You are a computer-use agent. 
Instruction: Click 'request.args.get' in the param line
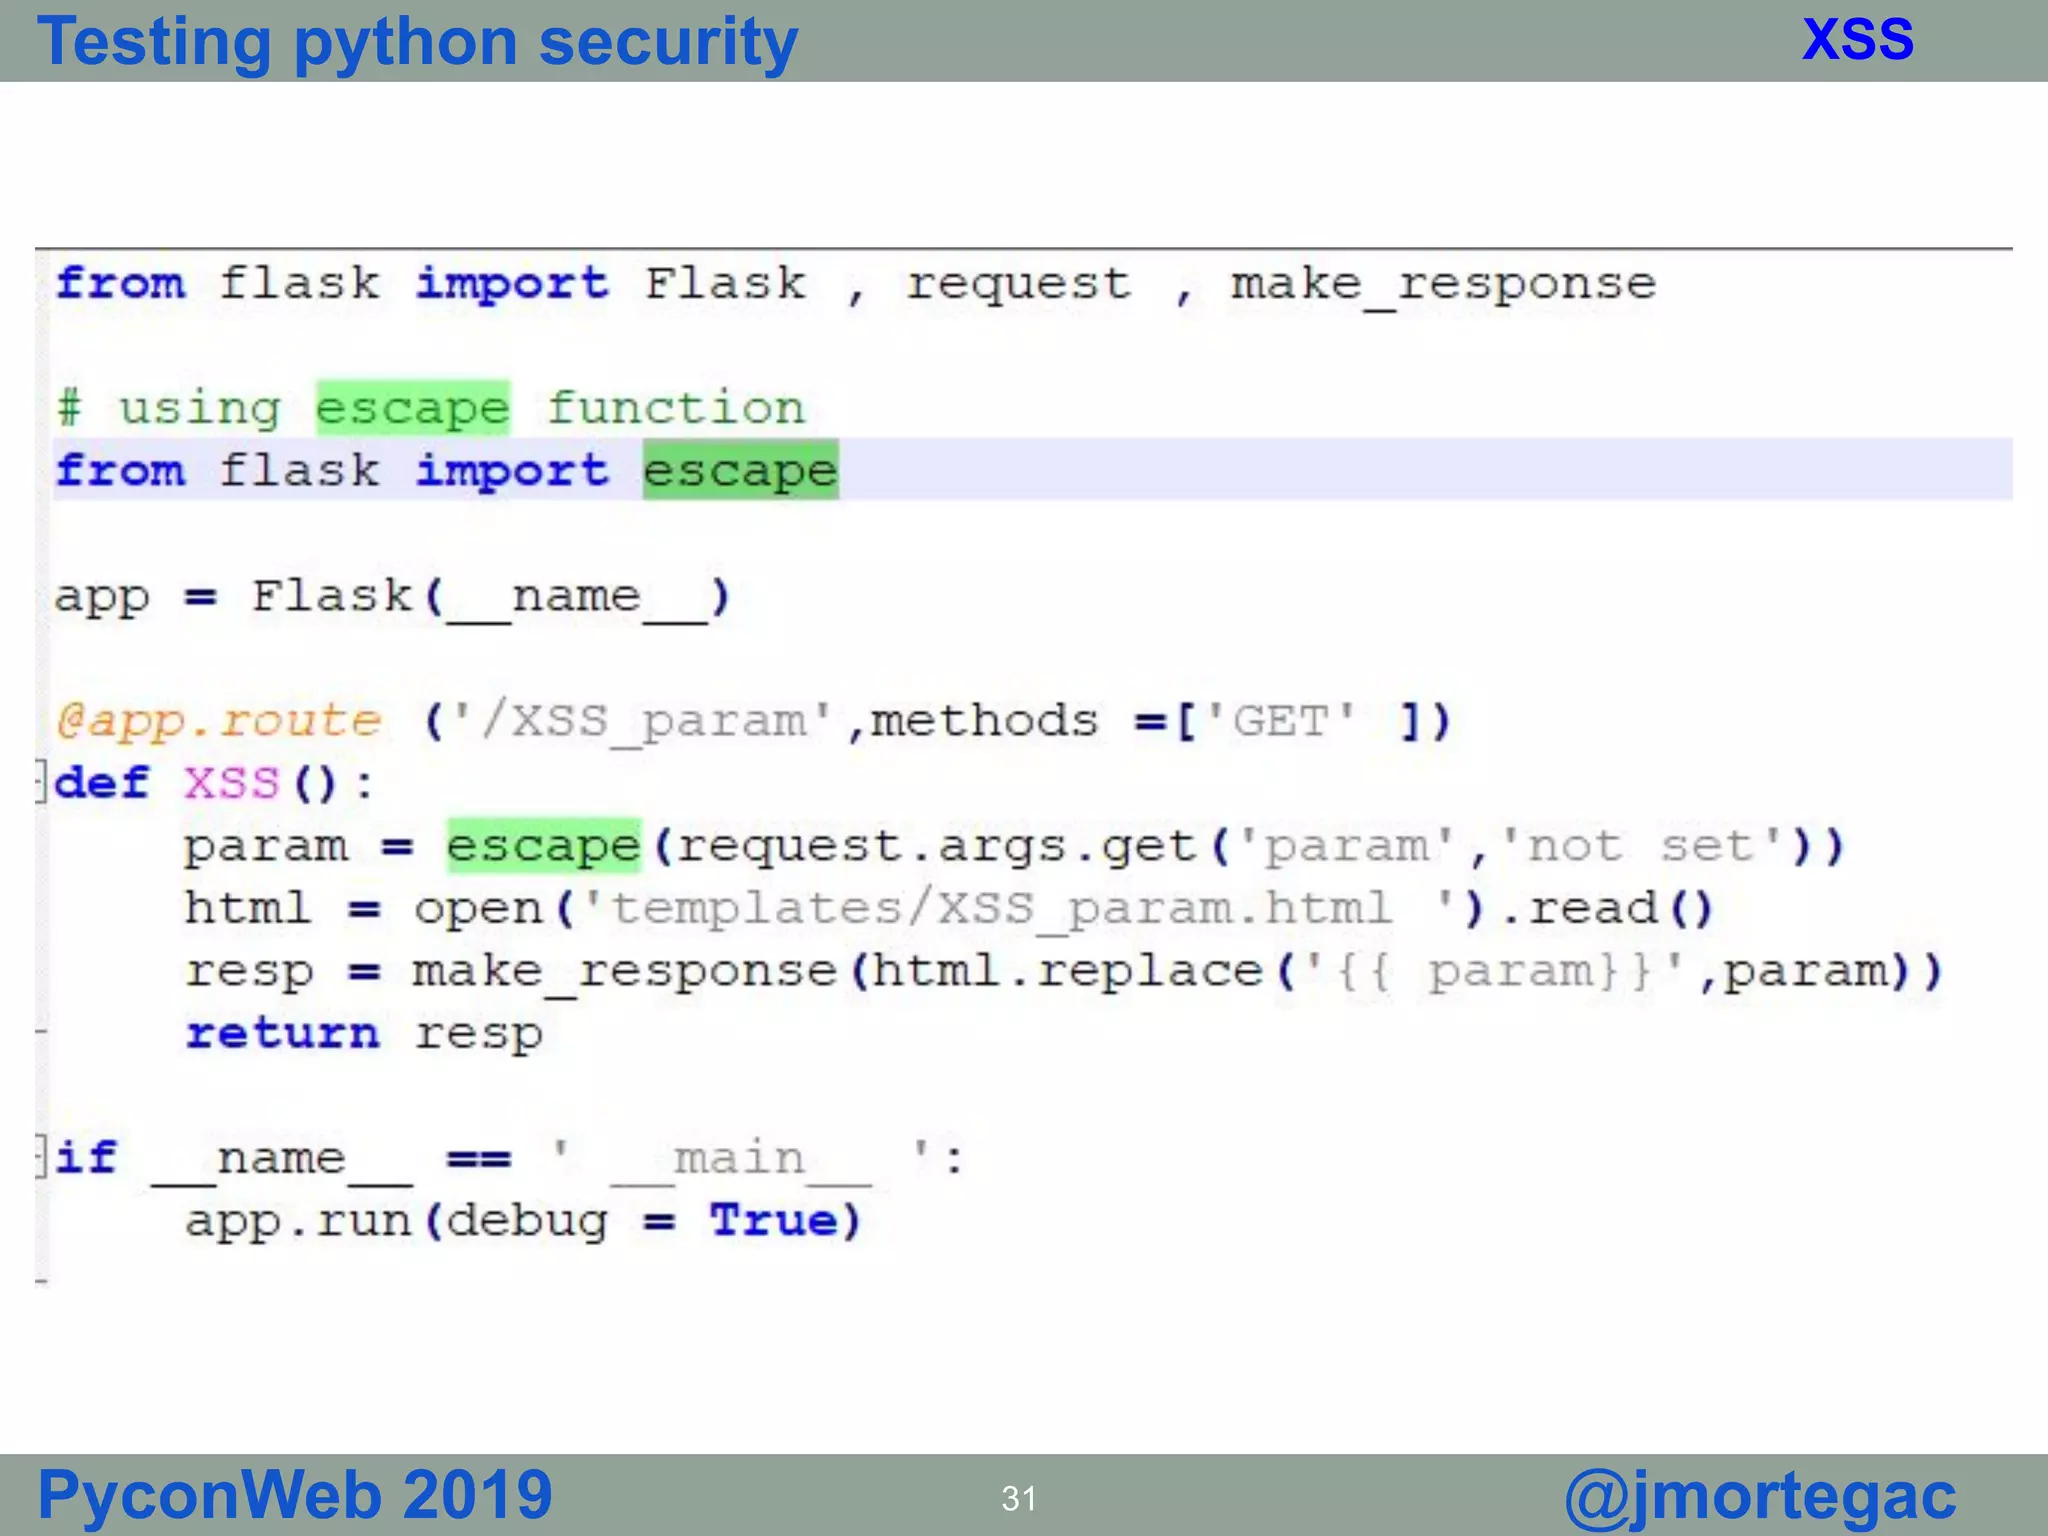pos(937,847)
